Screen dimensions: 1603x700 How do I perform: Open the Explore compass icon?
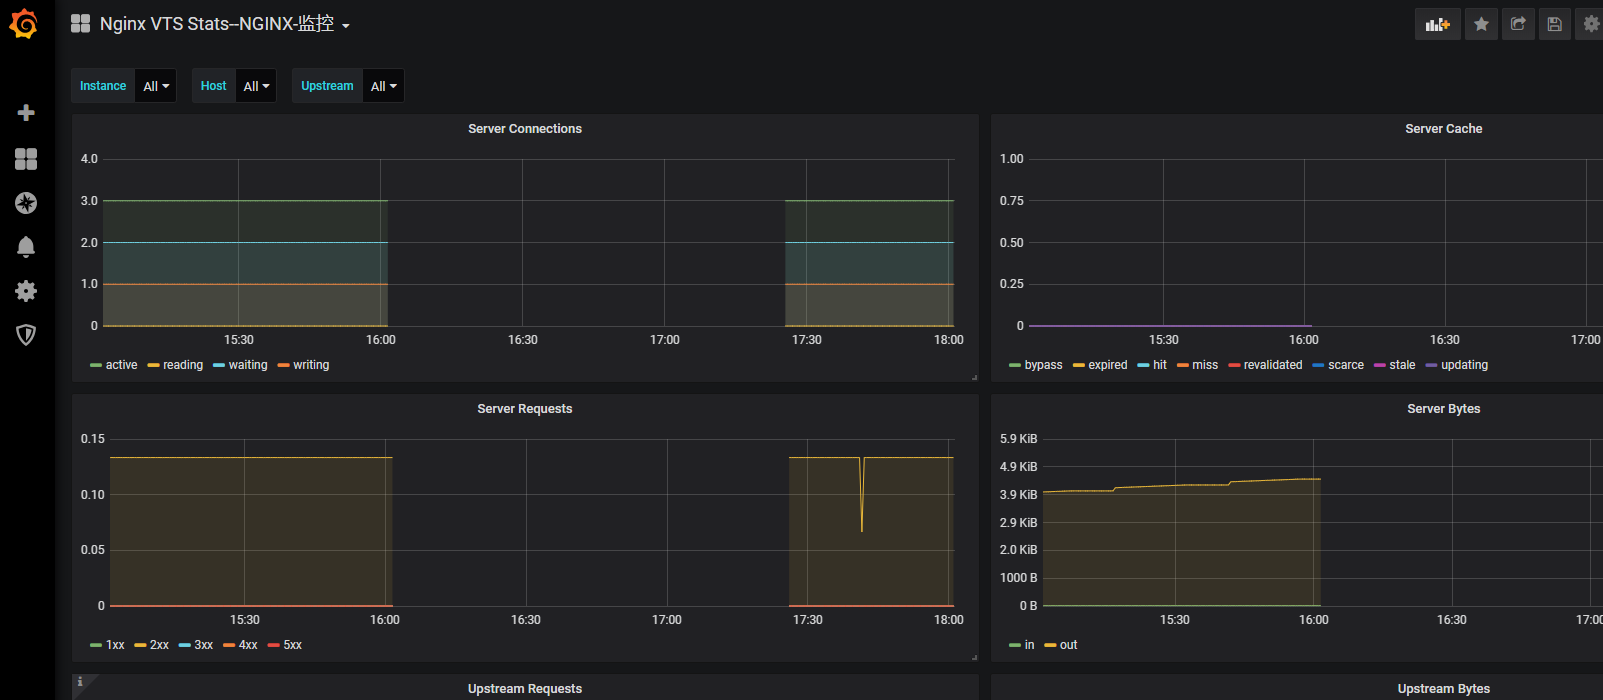click(26, 203)
